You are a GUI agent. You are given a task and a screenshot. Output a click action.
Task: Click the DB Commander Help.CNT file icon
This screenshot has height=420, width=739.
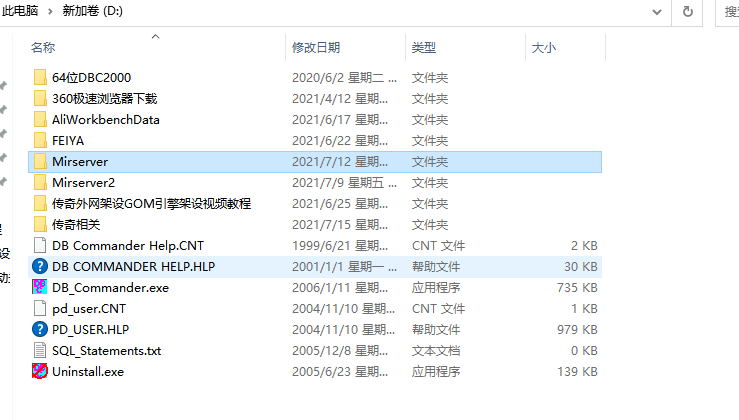(40, 246)
